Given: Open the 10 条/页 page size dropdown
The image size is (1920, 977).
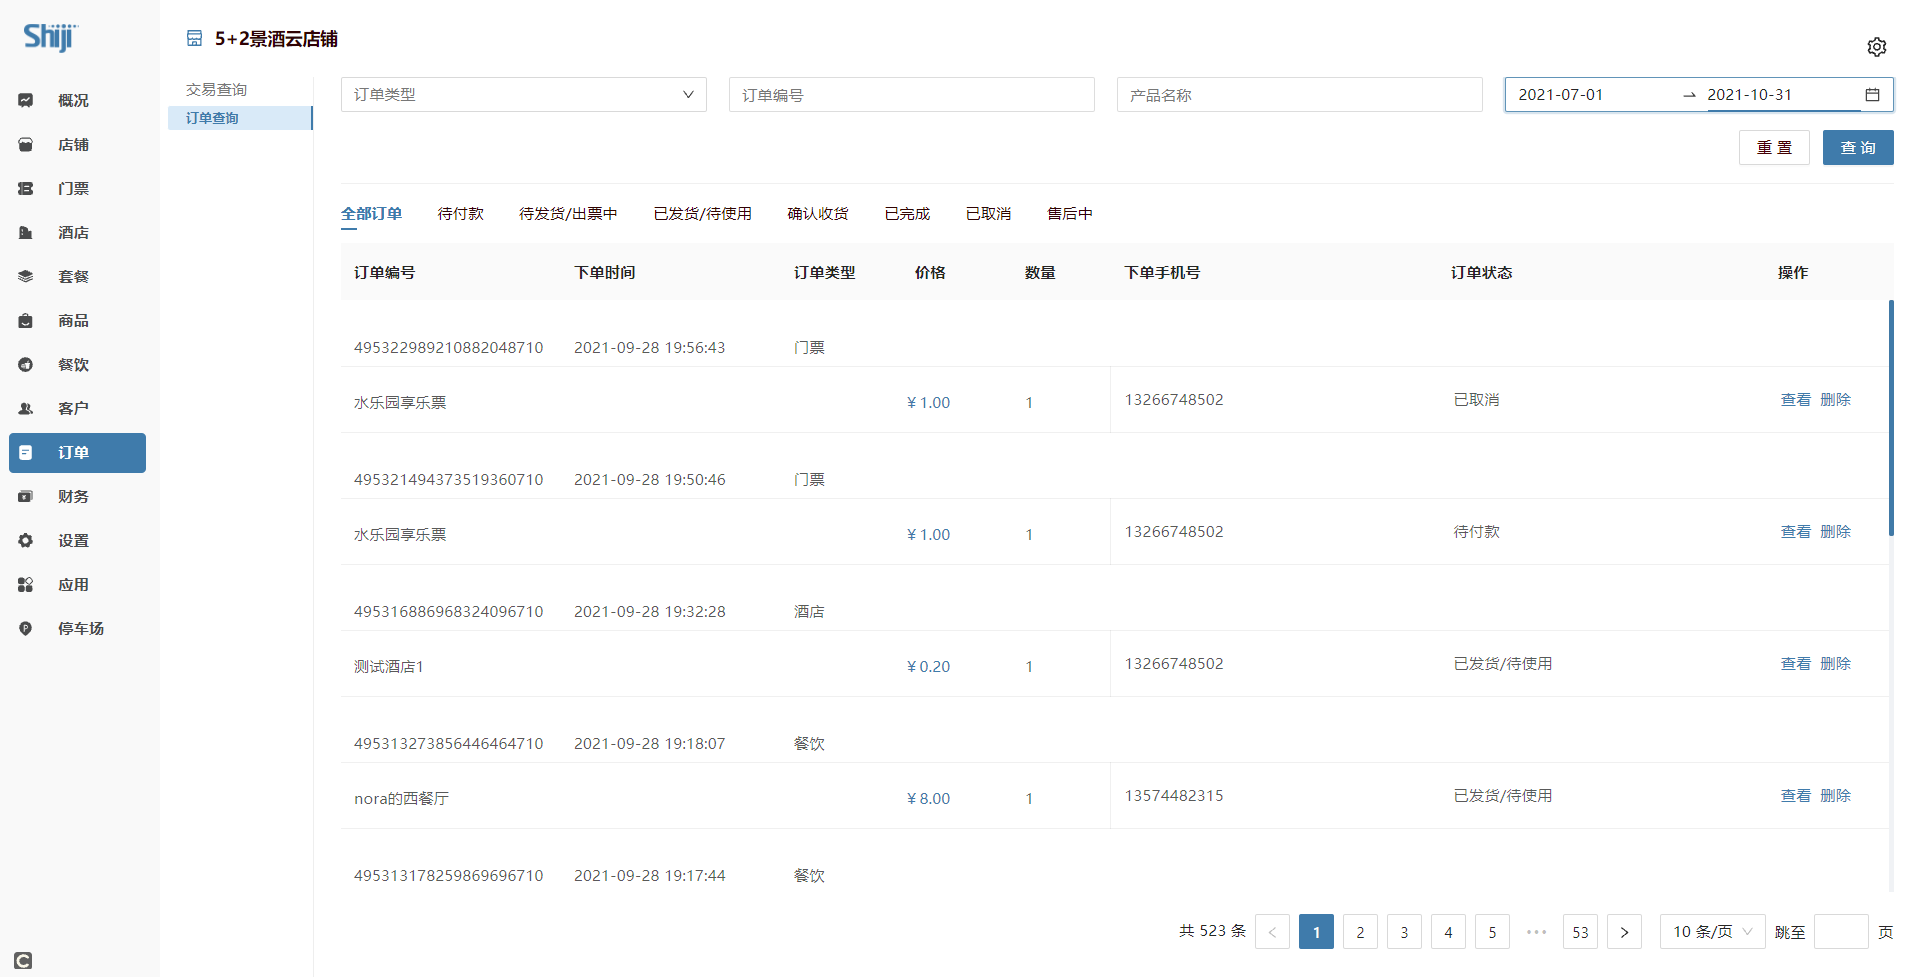Looking at the screenshot, I should coord(1713,931).
